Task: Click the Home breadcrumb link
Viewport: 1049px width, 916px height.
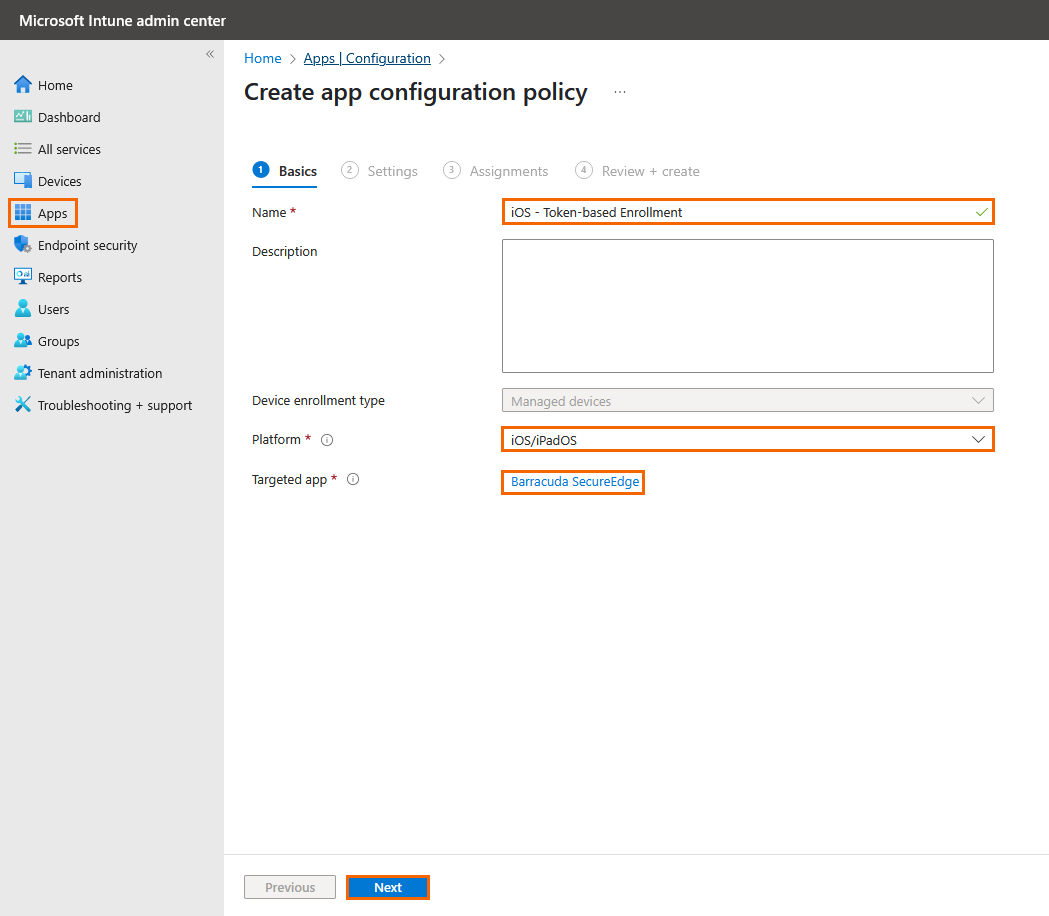Action: [263, 59]
